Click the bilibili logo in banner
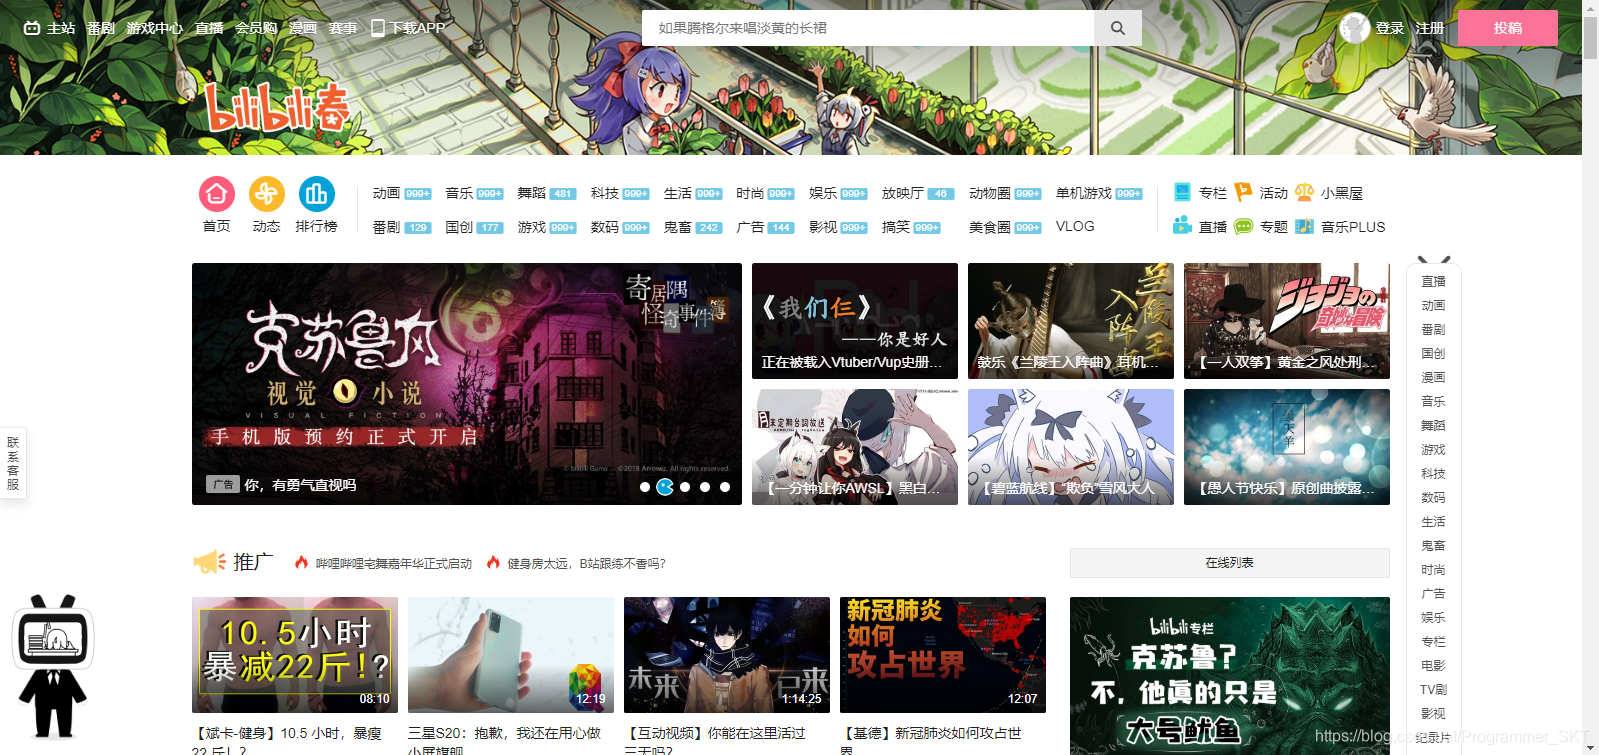1599x755 pixels. 277,107
